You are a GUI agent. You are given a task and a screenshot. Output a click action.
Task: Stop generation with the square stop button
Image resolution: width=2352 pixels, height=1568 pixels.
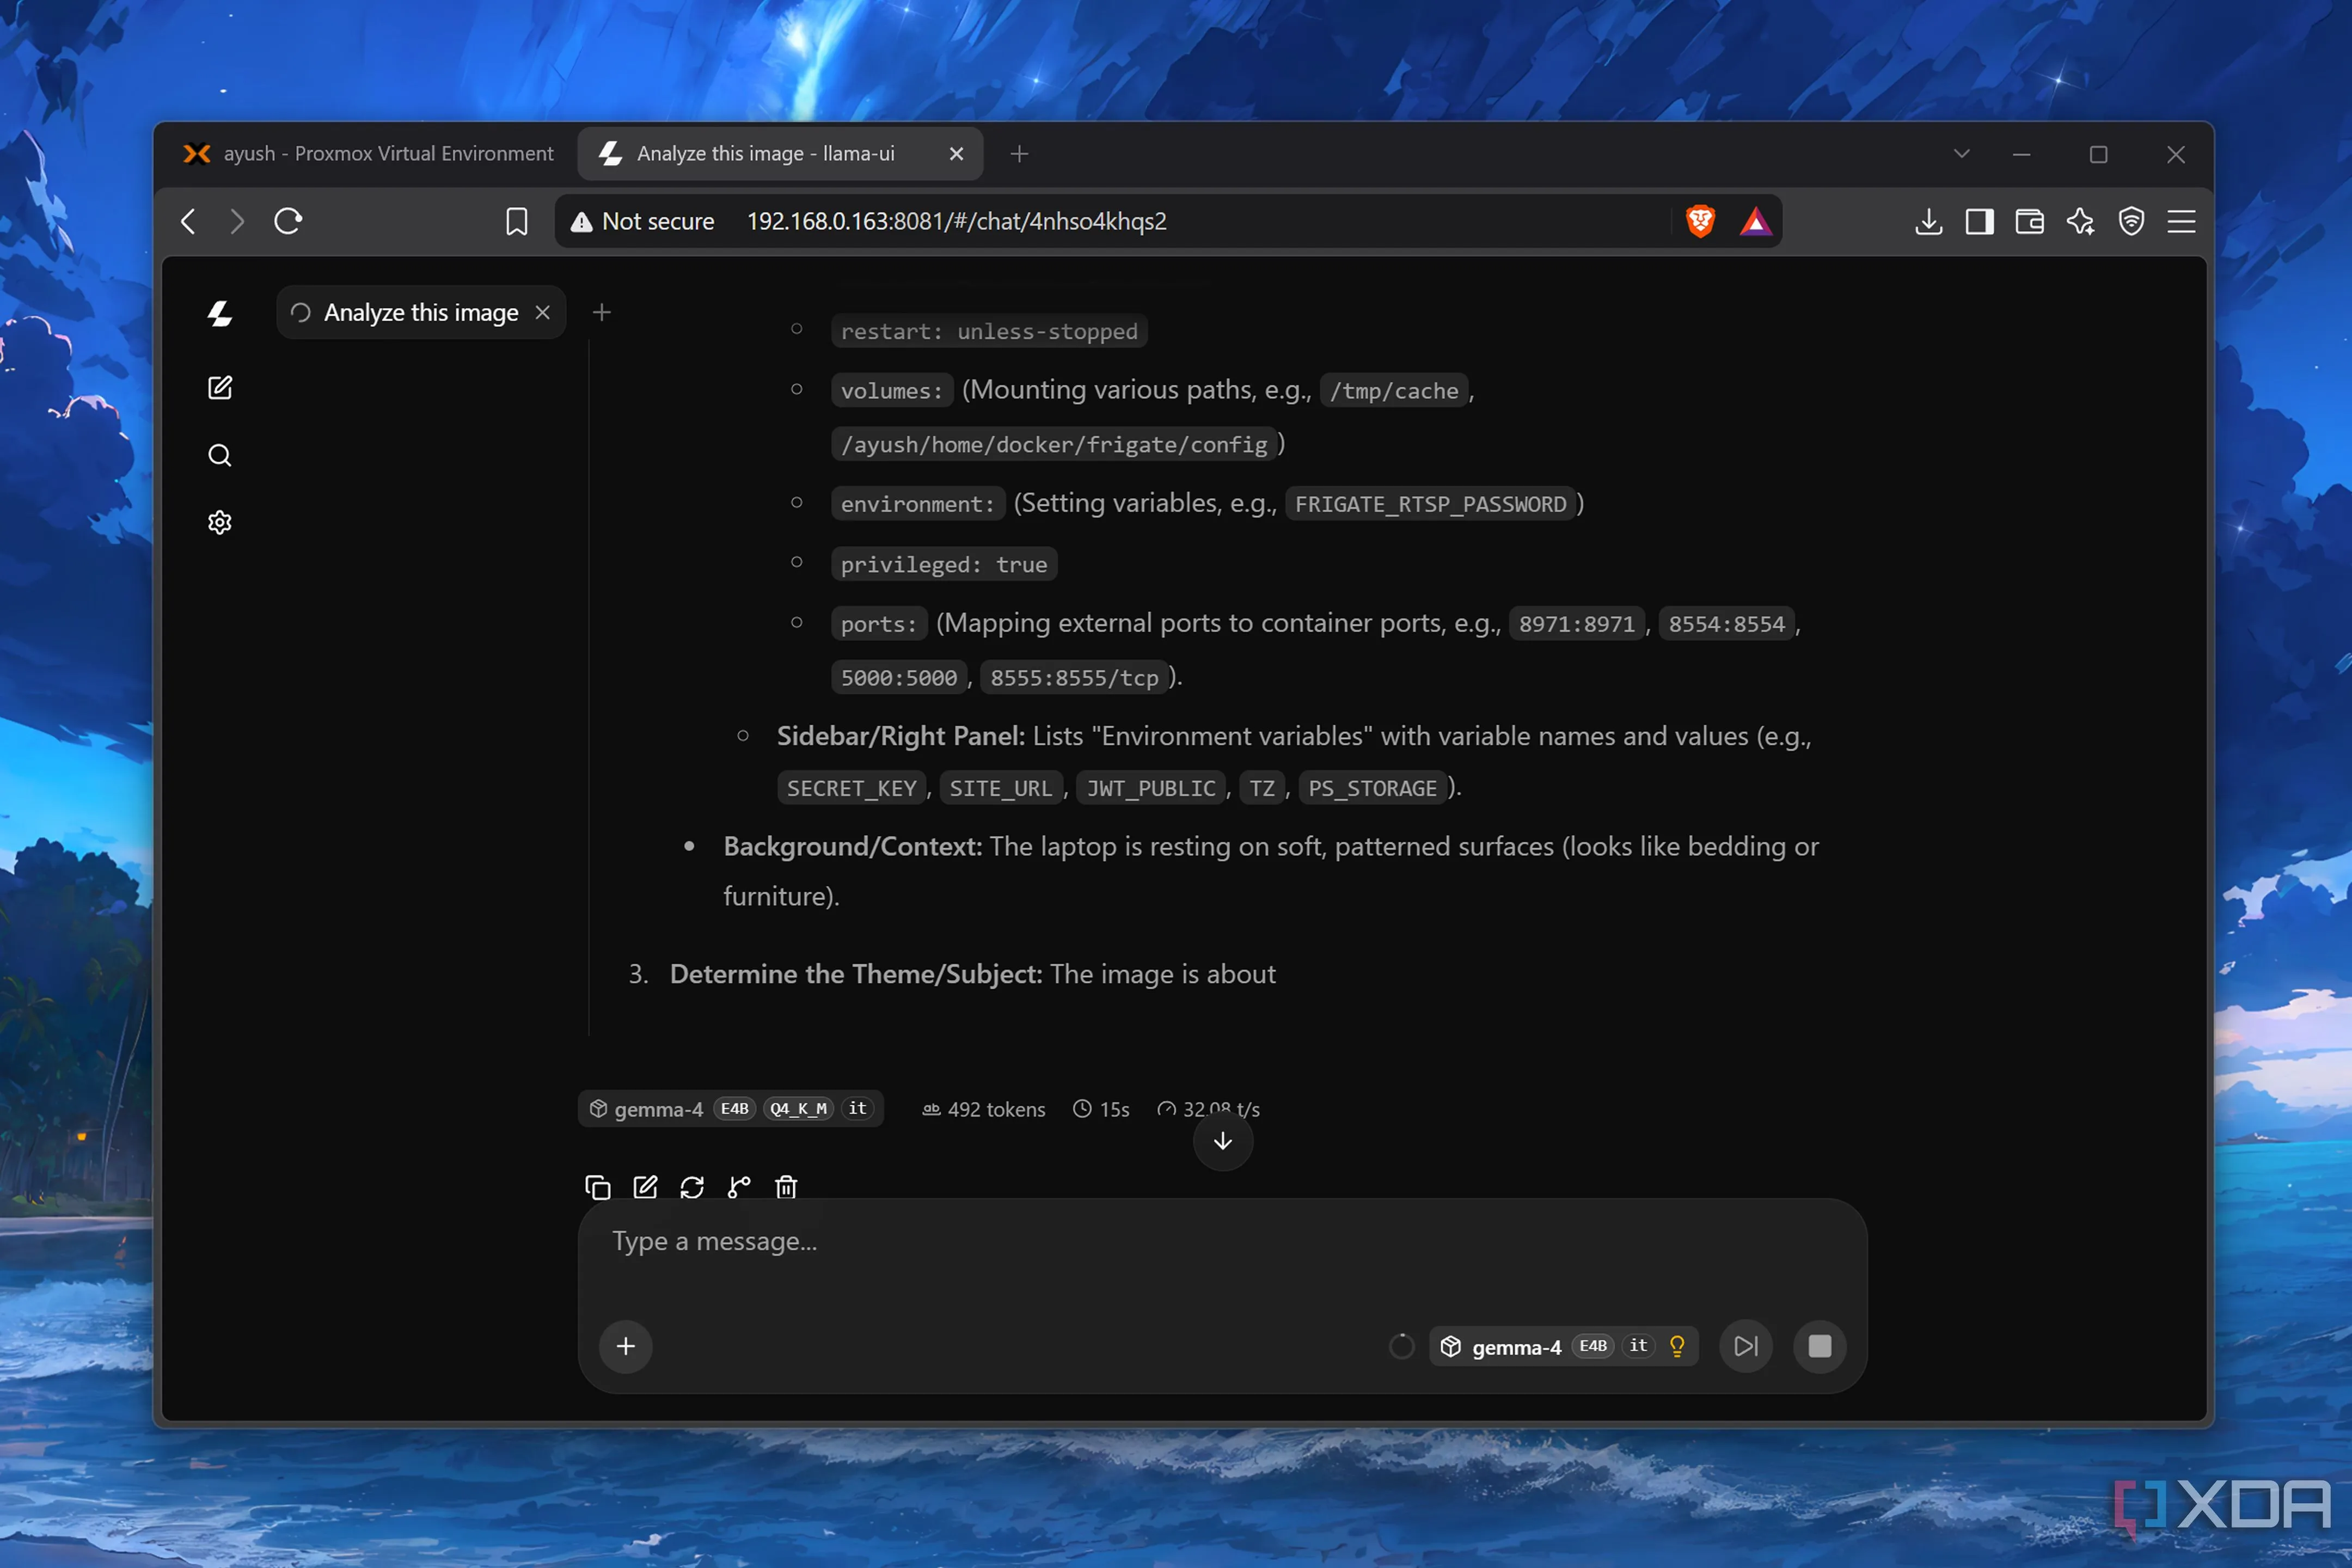tap(1820, 1346)
